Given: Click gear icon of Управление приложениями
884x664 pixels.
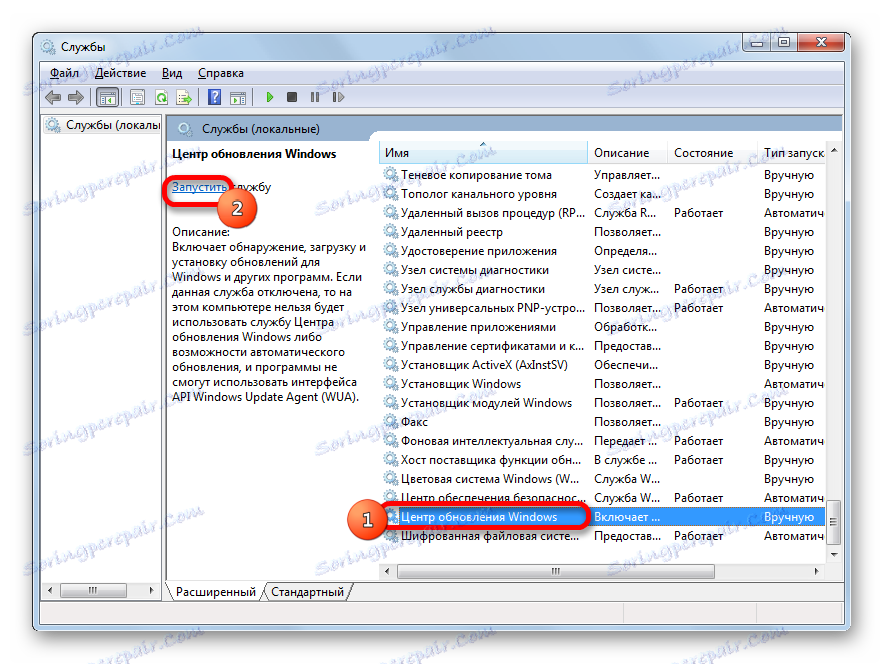Looking at the screenshot, I should pyautogui.click(x=390, y=326).
